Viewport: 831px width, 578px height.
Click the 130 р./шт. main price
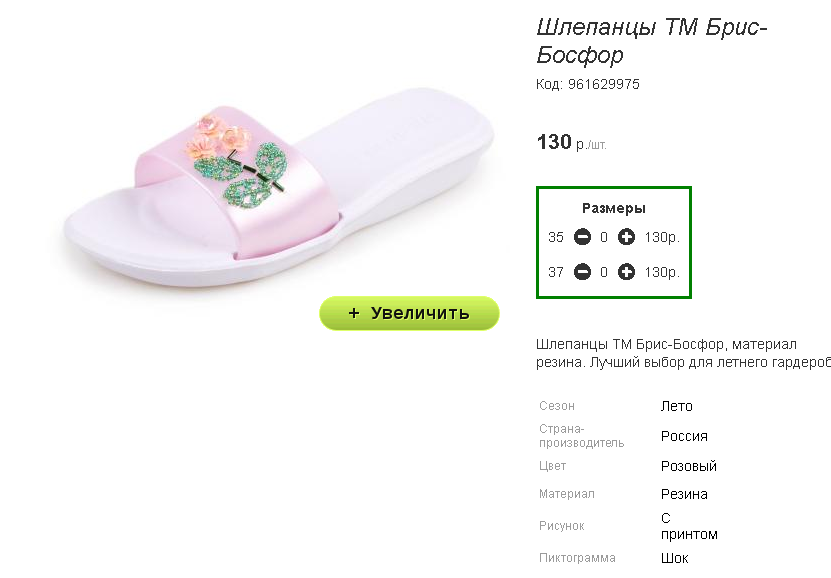(x=571, y=142)
